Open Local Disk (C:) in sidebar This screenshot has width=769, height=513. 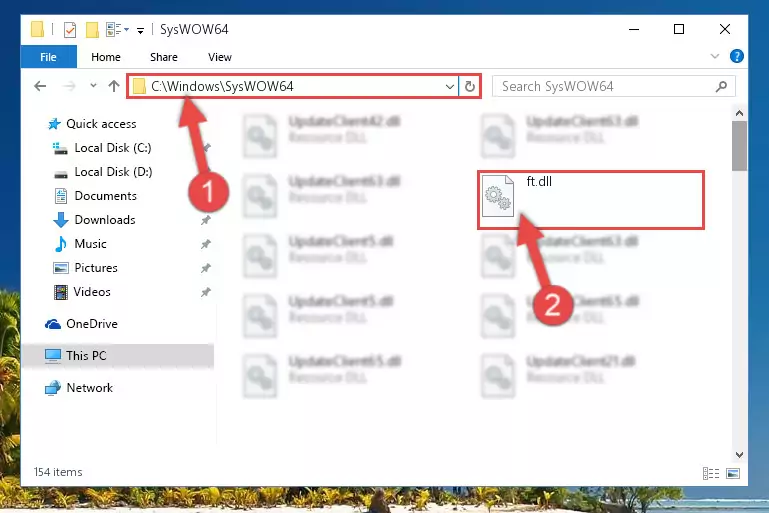coord(113,148)
